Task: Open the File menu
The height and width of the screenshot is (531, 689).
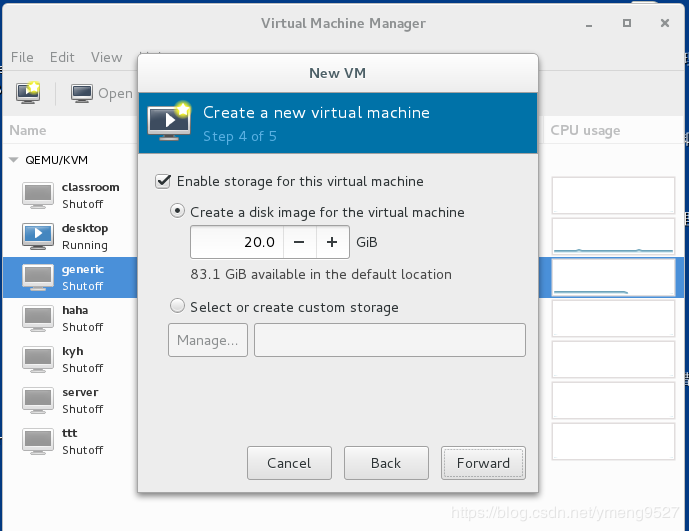Action: (x=22, y=57)
